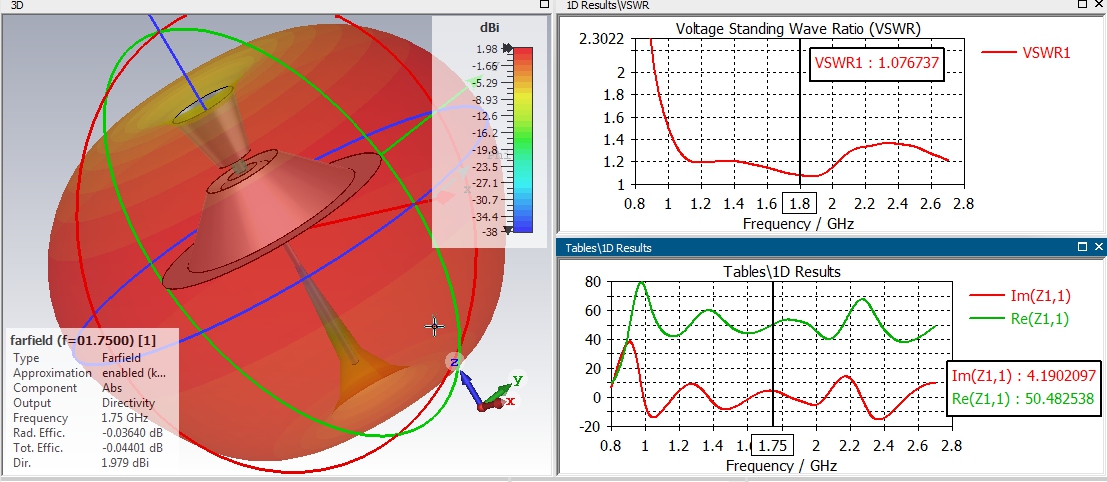Click the VSWR1 : 1.076737 marker readout
Viewport: 1107px width, 482px height.
coord(876,62)
